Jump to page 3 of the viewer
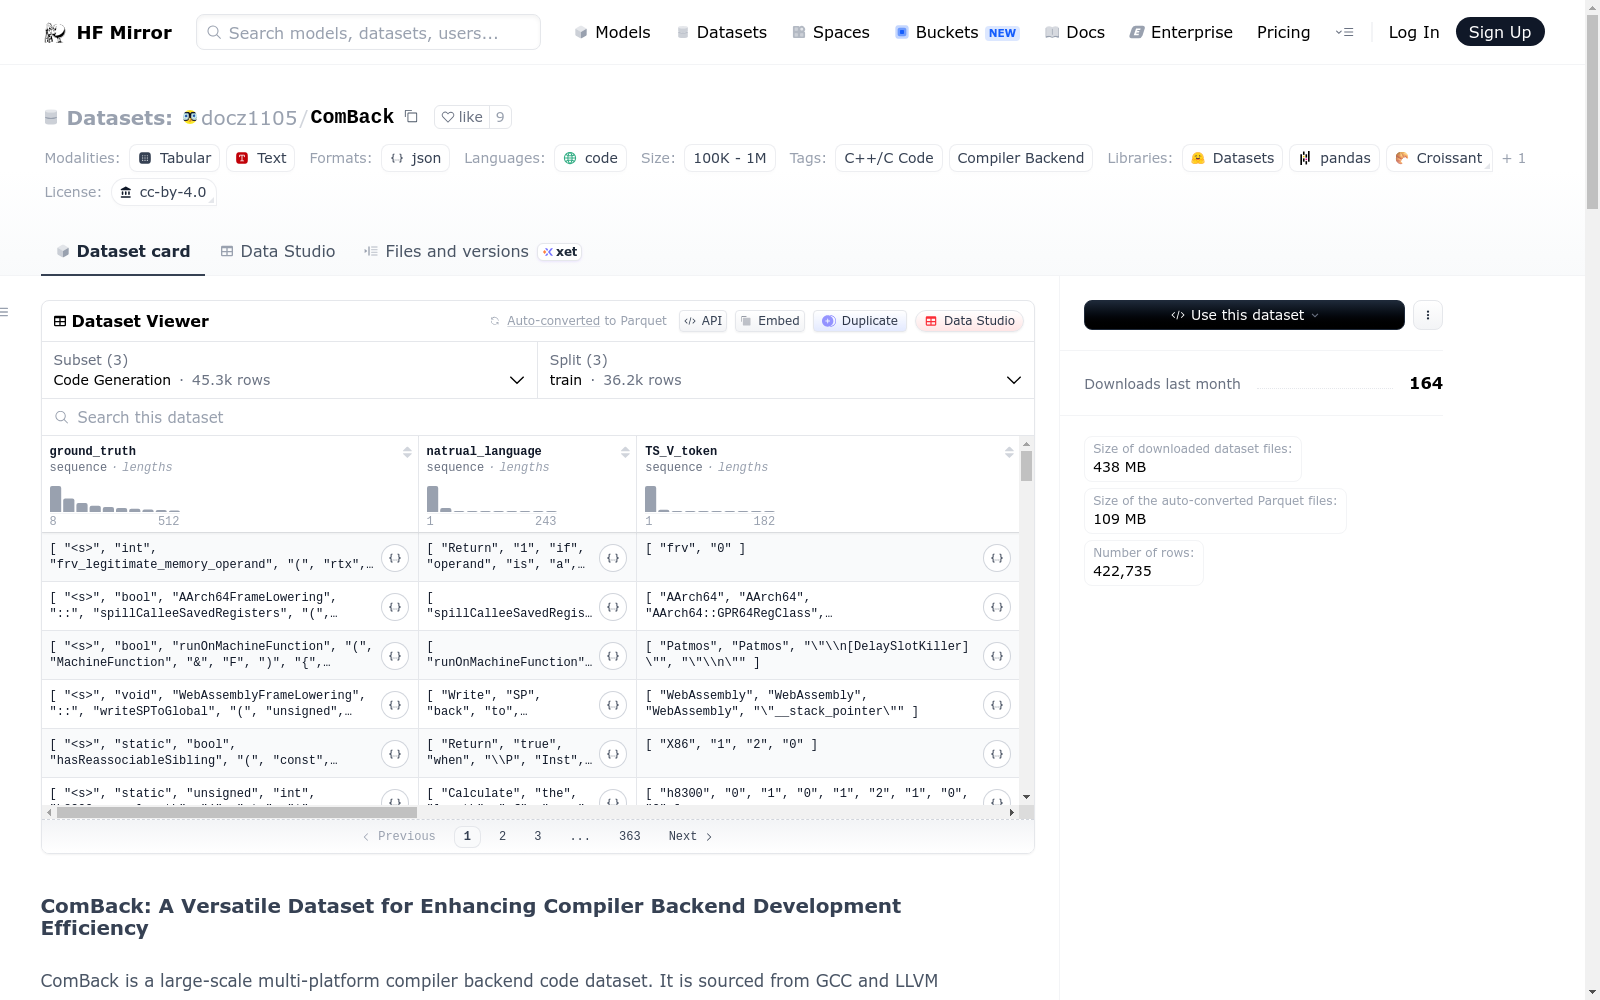The width and height of the screenshot is (1600, 1000). click(538, 836)
